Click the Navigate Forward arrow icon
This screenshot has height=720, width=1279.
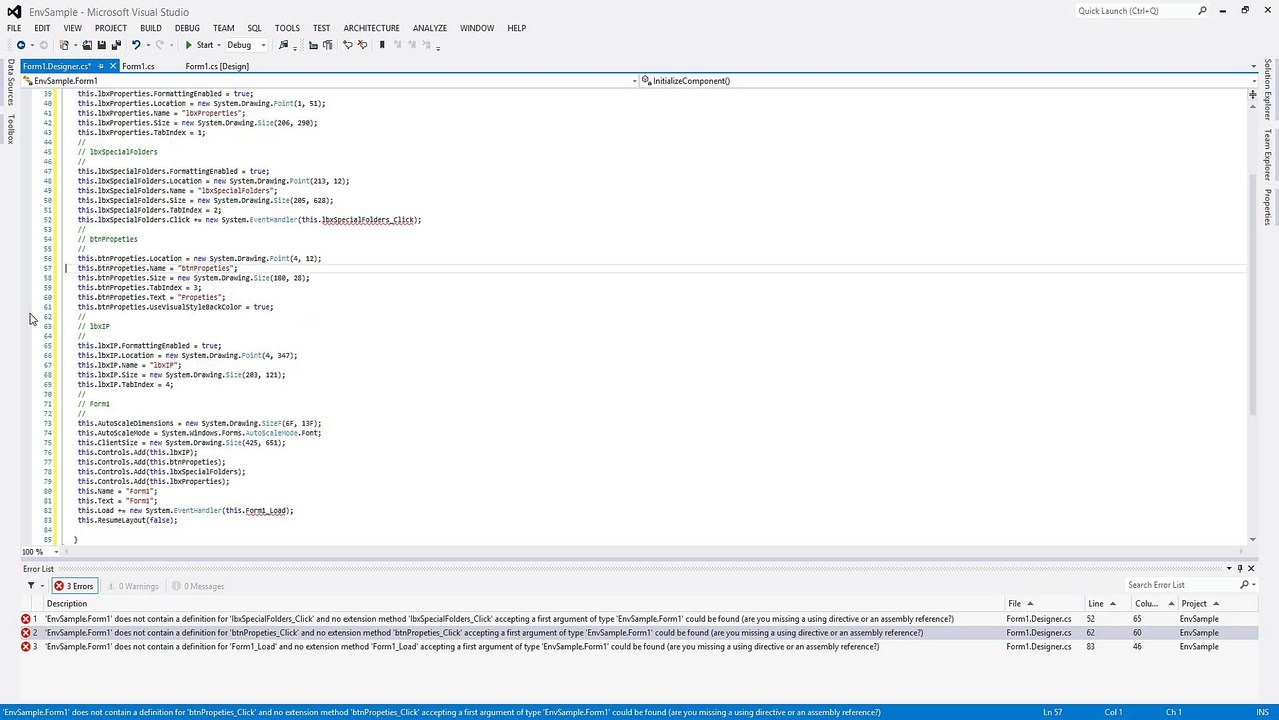(x=43, y=45)
